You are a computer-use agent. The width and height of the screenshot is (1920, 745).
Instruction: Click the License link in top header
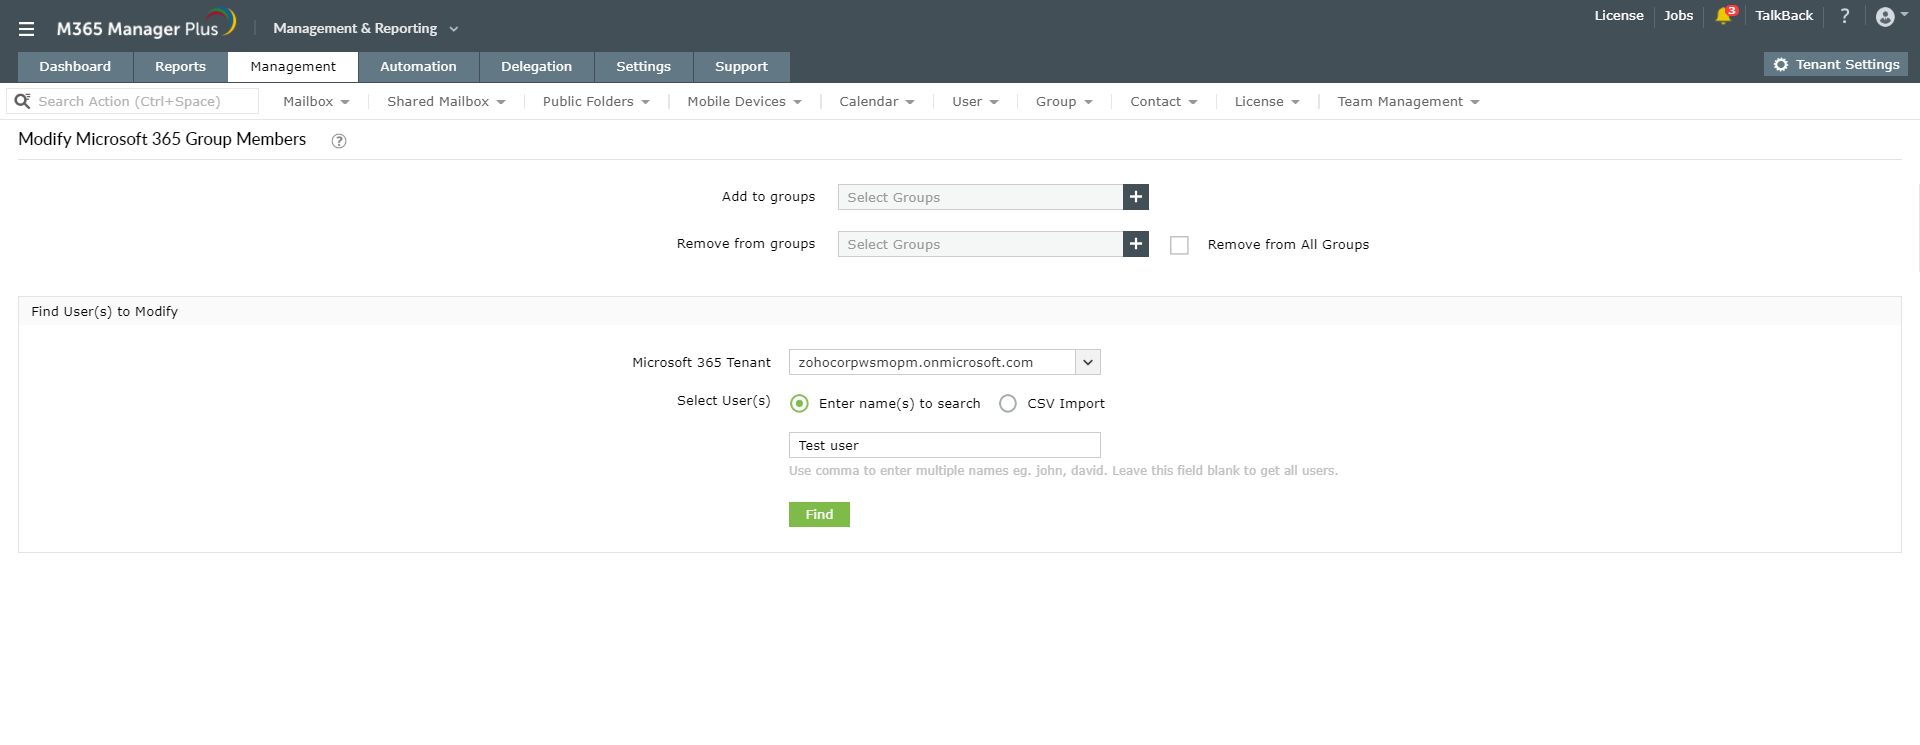[1619, 15]
